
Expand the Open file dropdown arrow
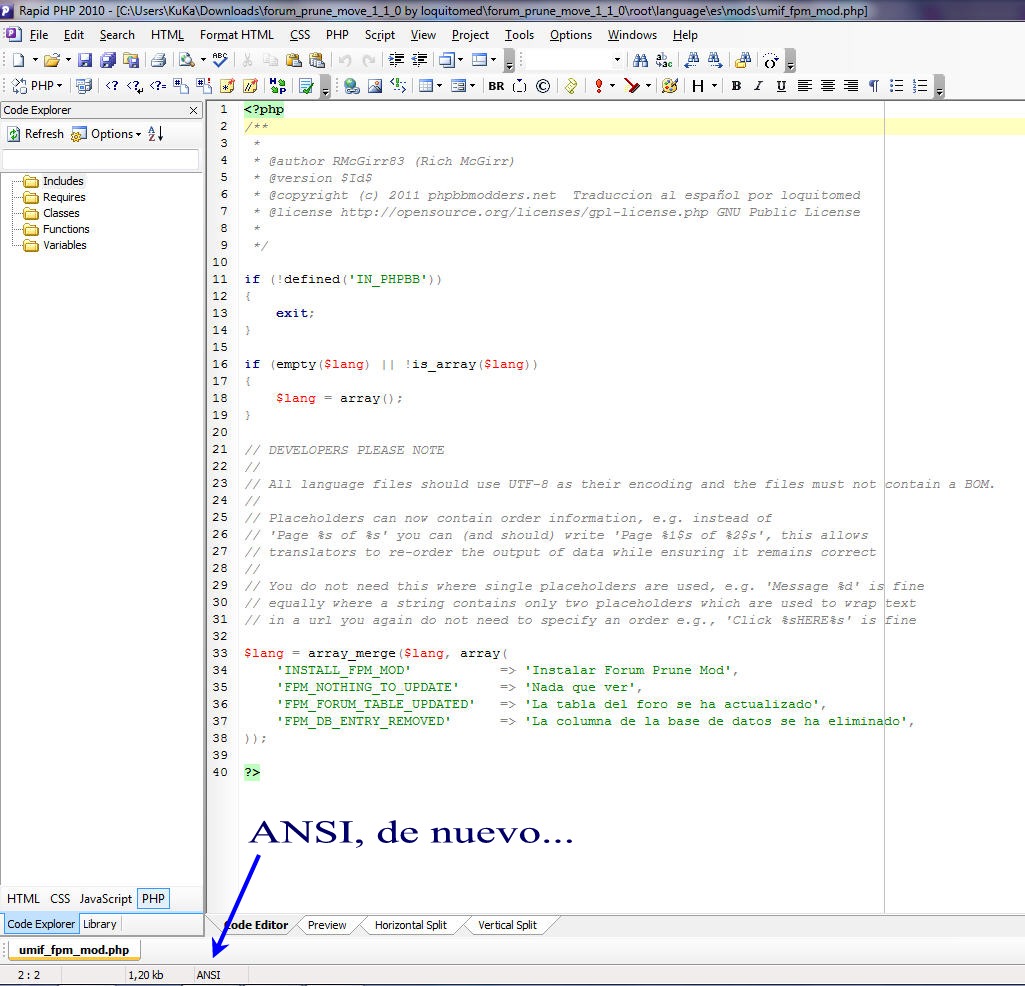(x=68, y=60)
